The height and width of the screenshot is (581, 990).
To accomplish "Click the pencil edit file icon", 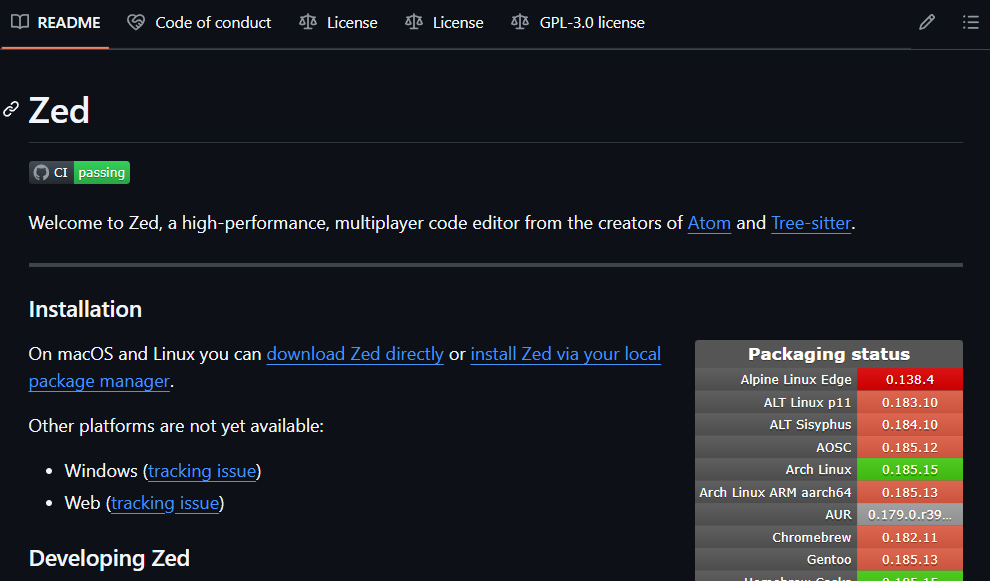I will point(927,23).
